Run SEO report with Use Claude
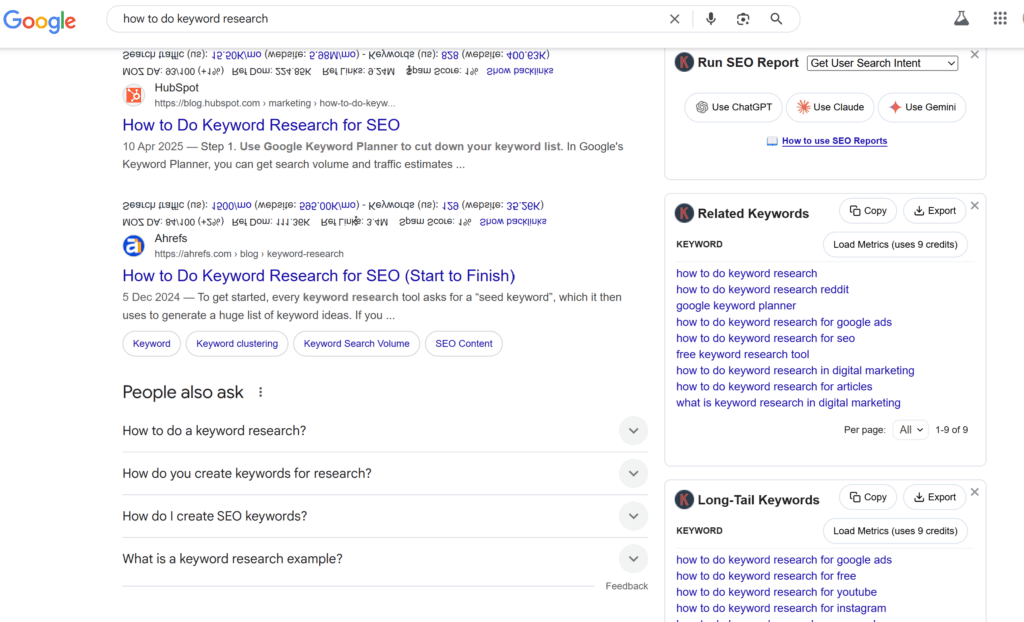Screen dimensions: 1024x622 pyautogui.click(x=830, y=107)
